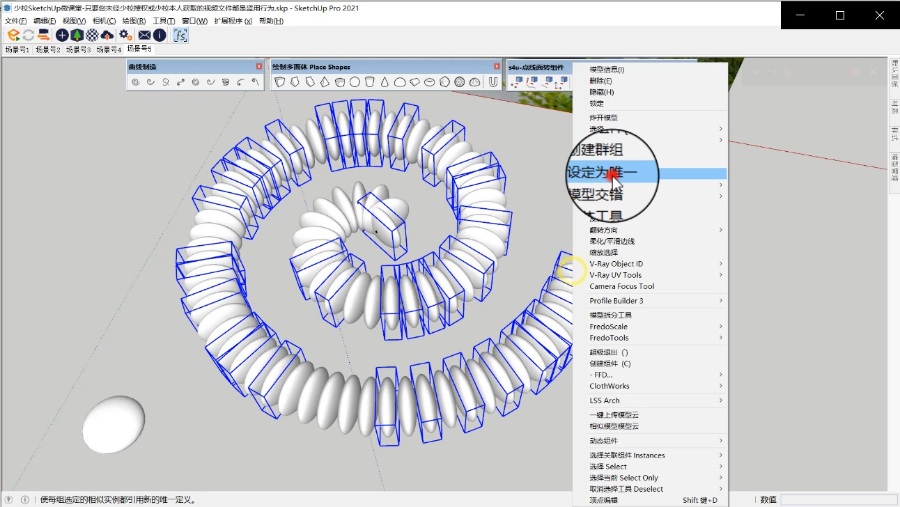Screen dimensions: 900x507
Task: Click the envelope mail icon
Action: 145,36
